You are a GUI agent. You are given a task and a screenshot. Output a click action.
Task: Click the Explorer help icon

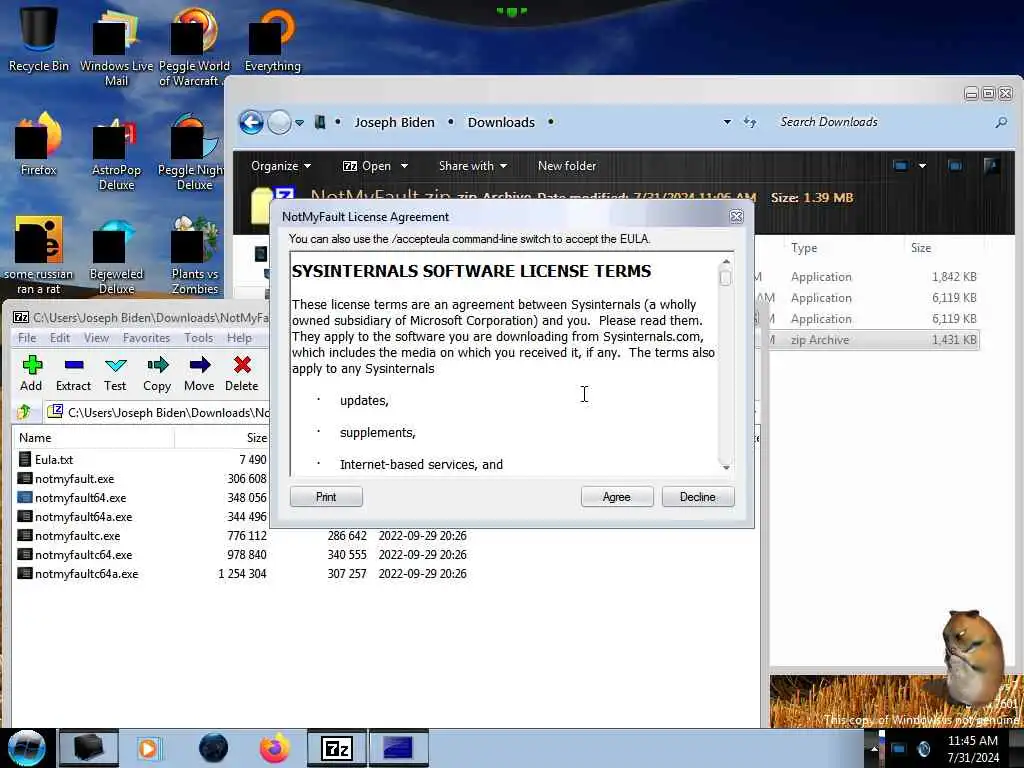point(992,166)
